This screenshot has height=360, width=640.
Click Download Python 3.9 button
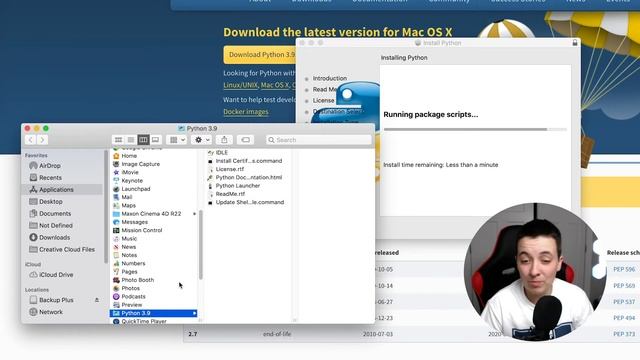(260, 55)
